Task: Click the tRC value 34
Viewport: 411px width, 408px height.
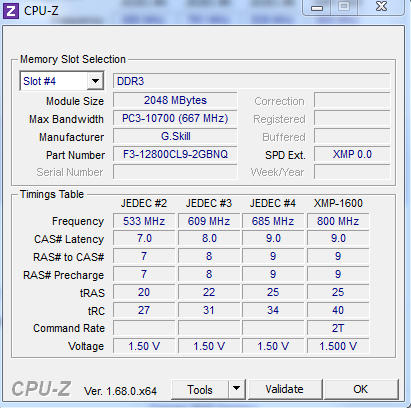Action: [x=273, y=310]
